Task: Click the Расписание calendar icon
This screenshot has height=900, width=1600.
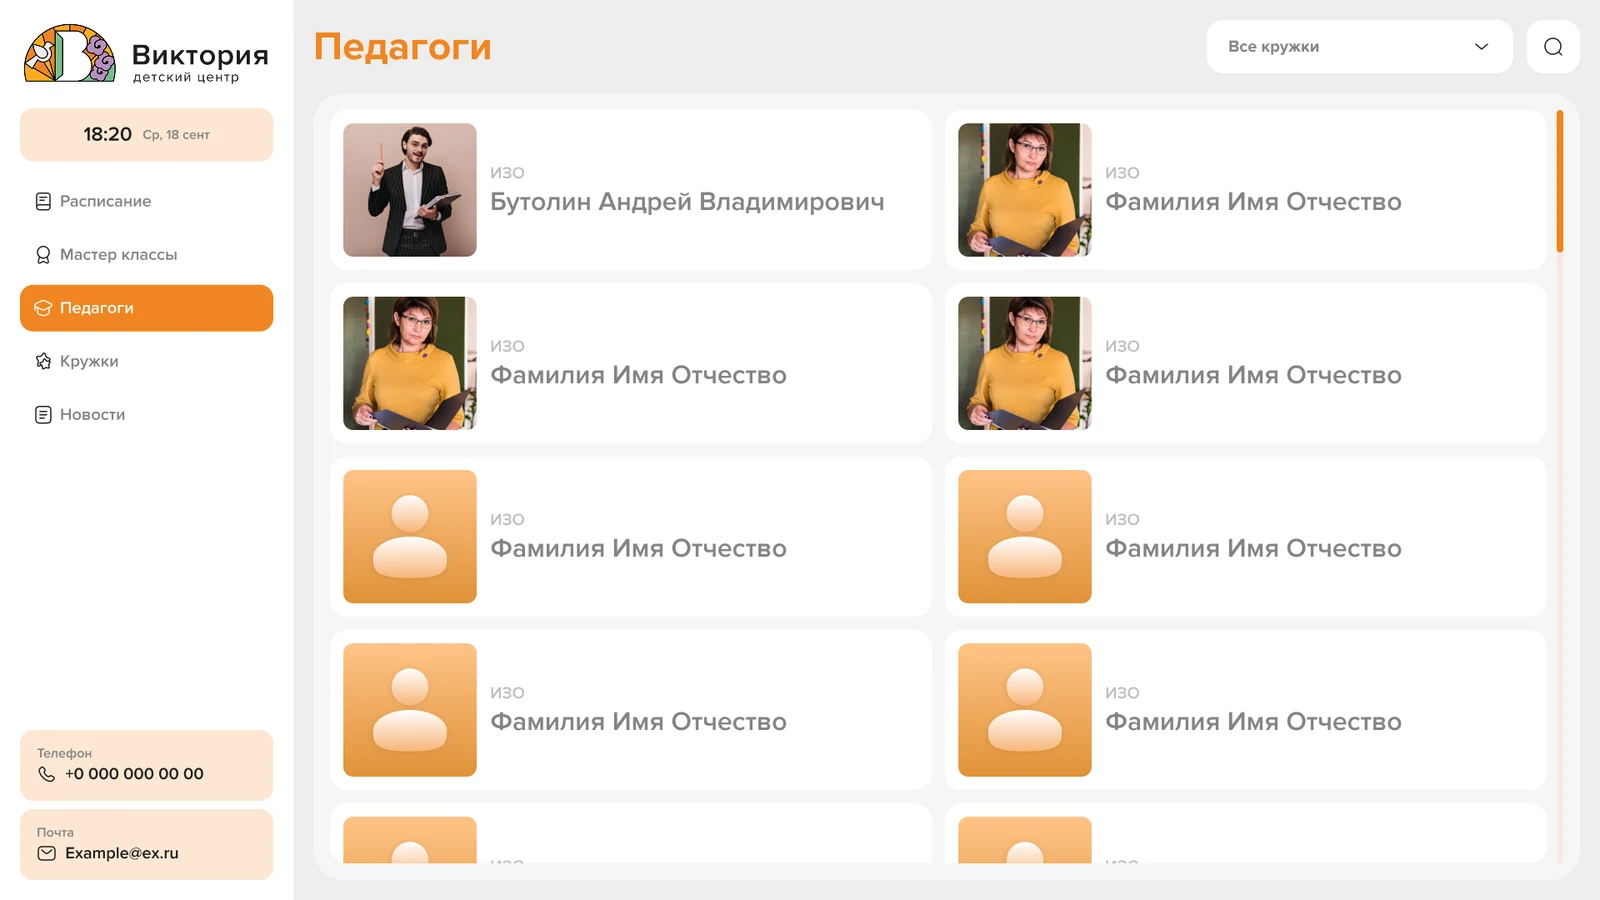Action: click(43, 201)
